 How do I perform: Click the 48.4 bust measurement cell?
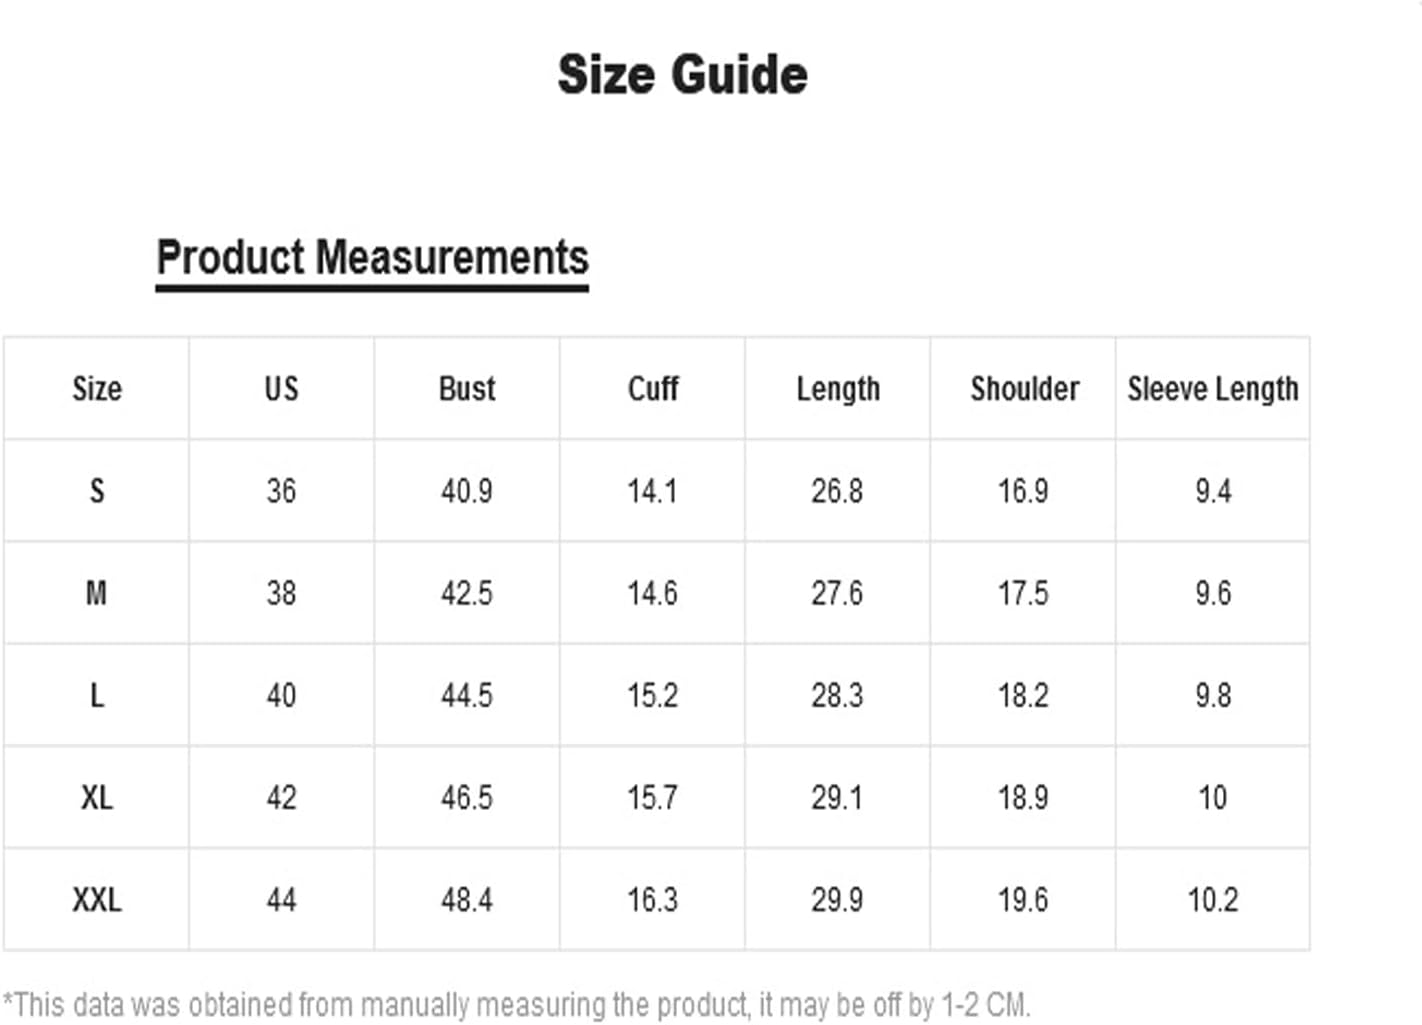click(x=467, y=900)
